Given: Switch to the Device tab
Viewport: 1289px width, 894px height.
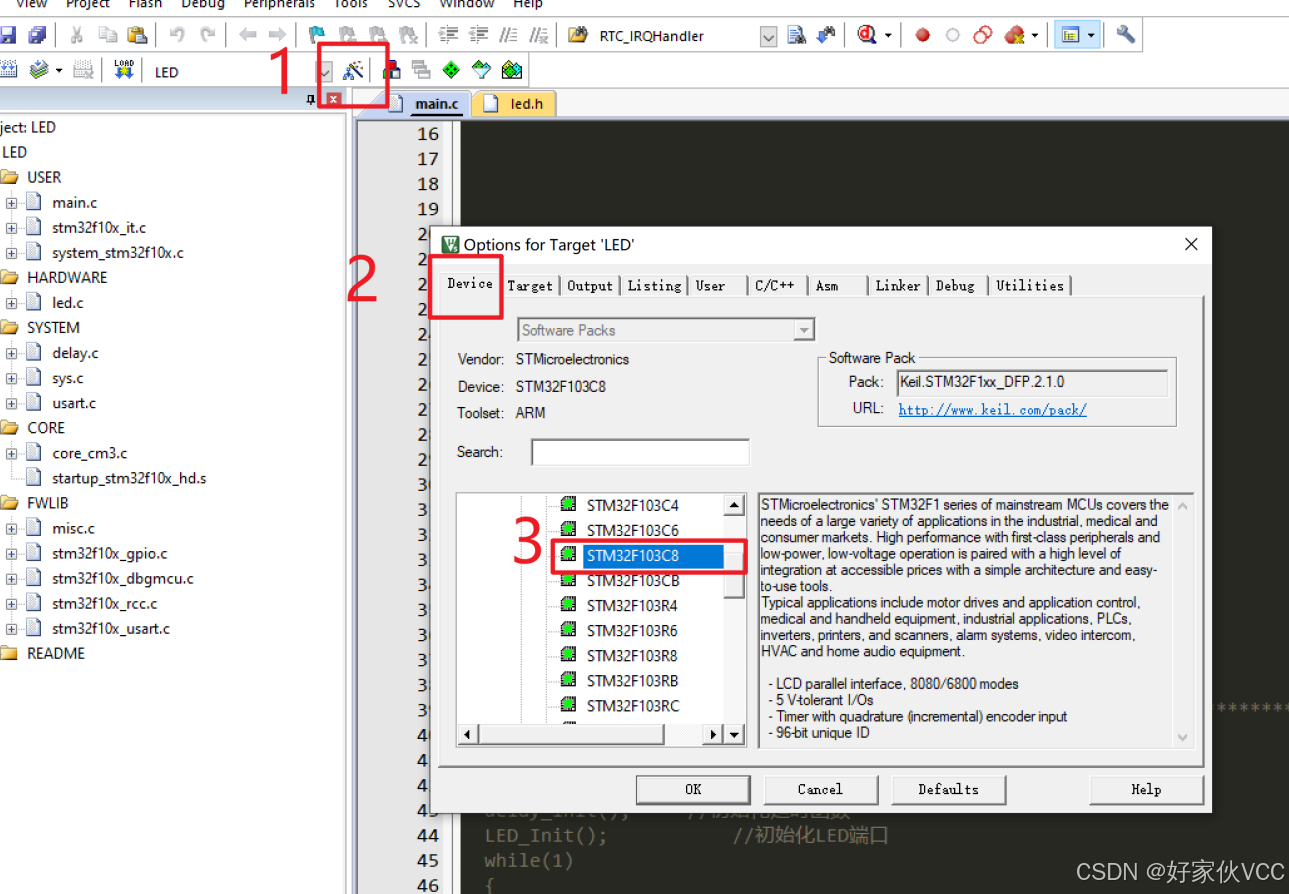Looking at the screenshot, I should 469,284.
